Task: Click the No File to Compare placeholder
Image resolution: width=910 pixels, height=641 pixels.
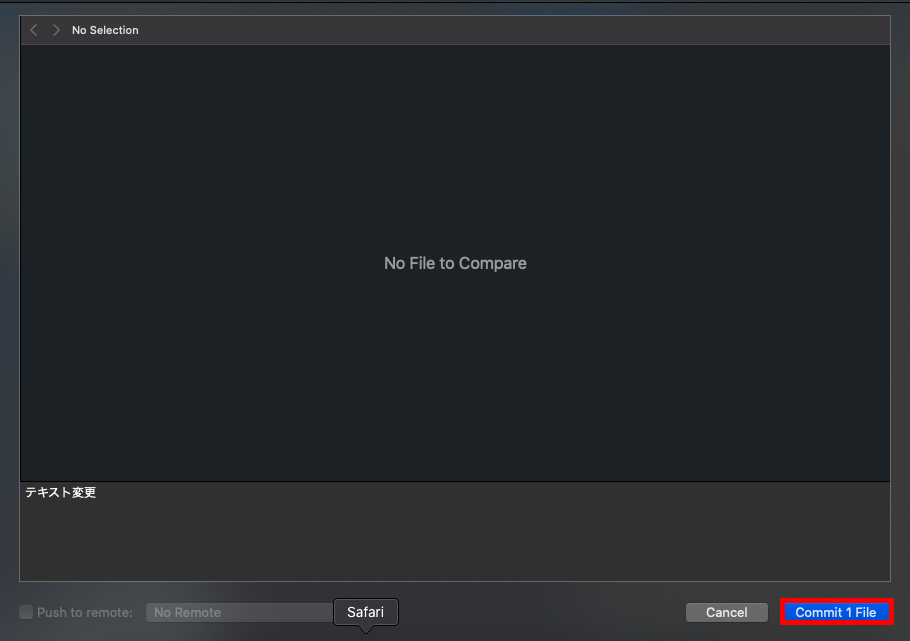Action: pos(455,263)
